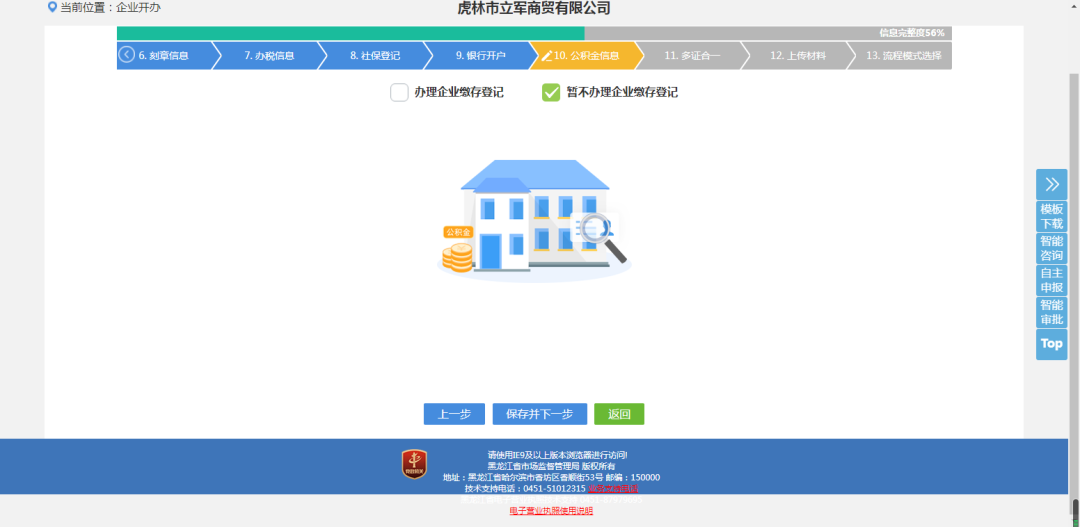The height and width of the screenshot is (527, 1080).
Task: Switch to step 8. 社保登记
Action: tap(375, 56)
